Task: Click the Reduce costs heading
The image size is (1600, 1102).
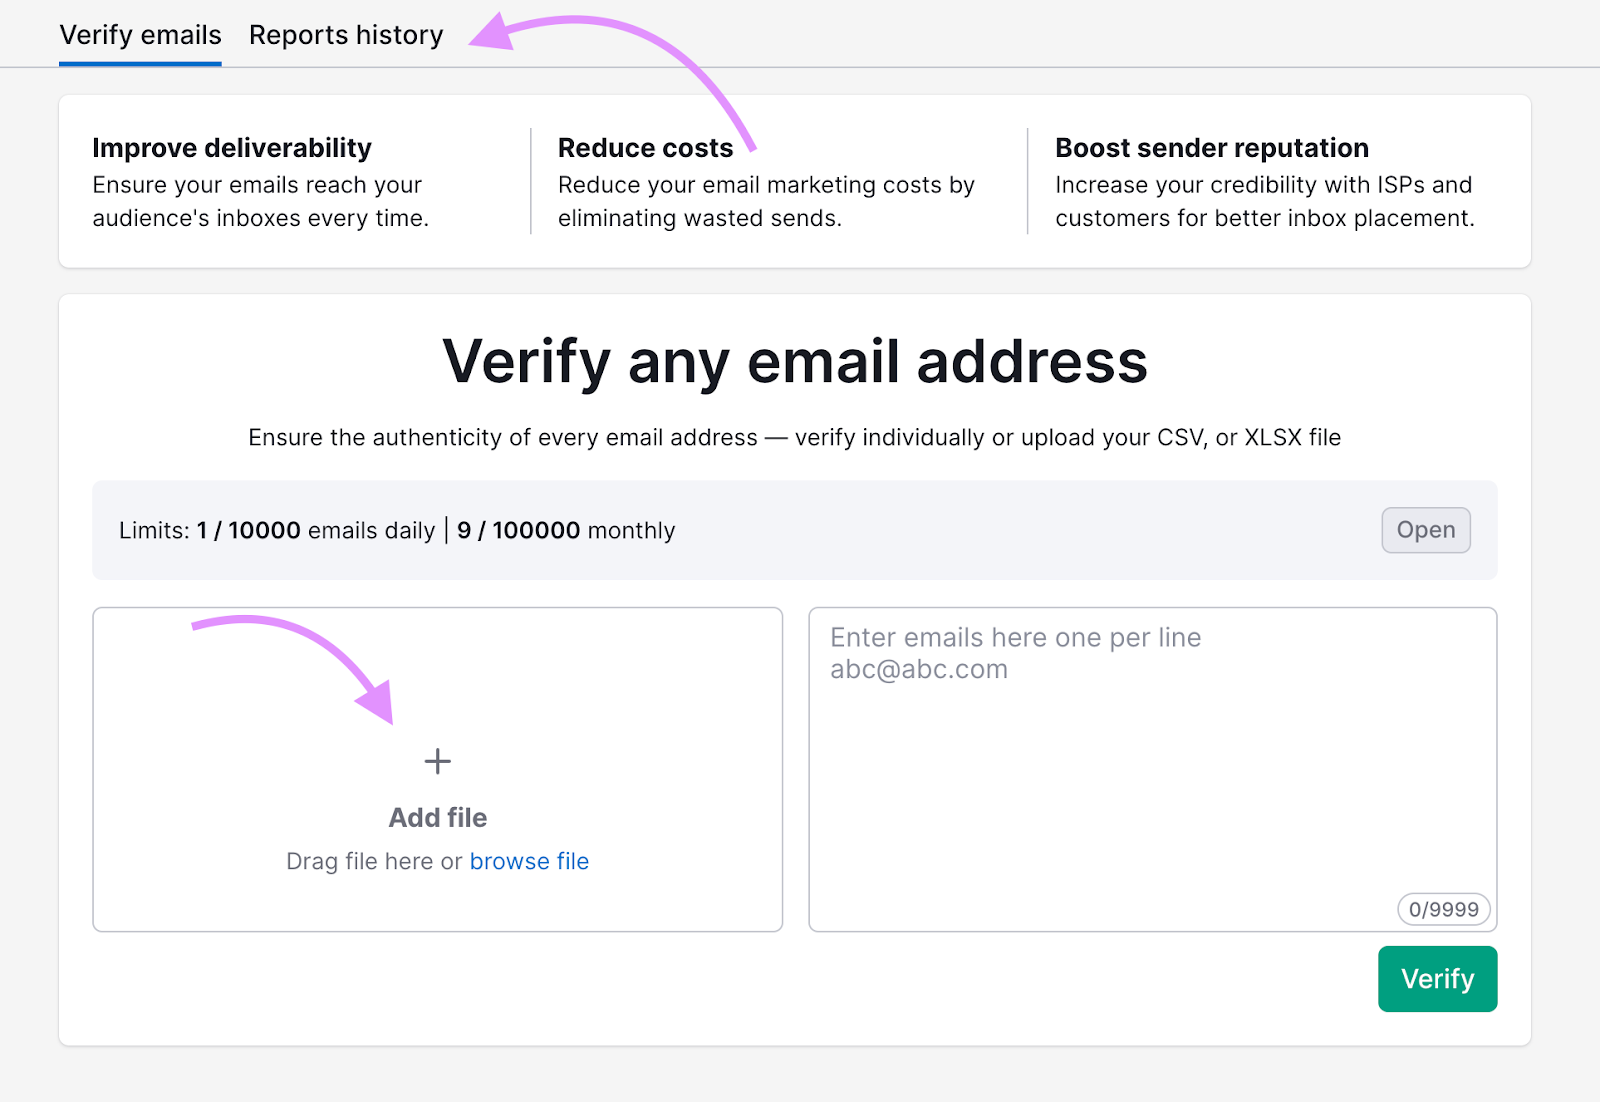Action: pyautogui.click(x=646, y=148)
